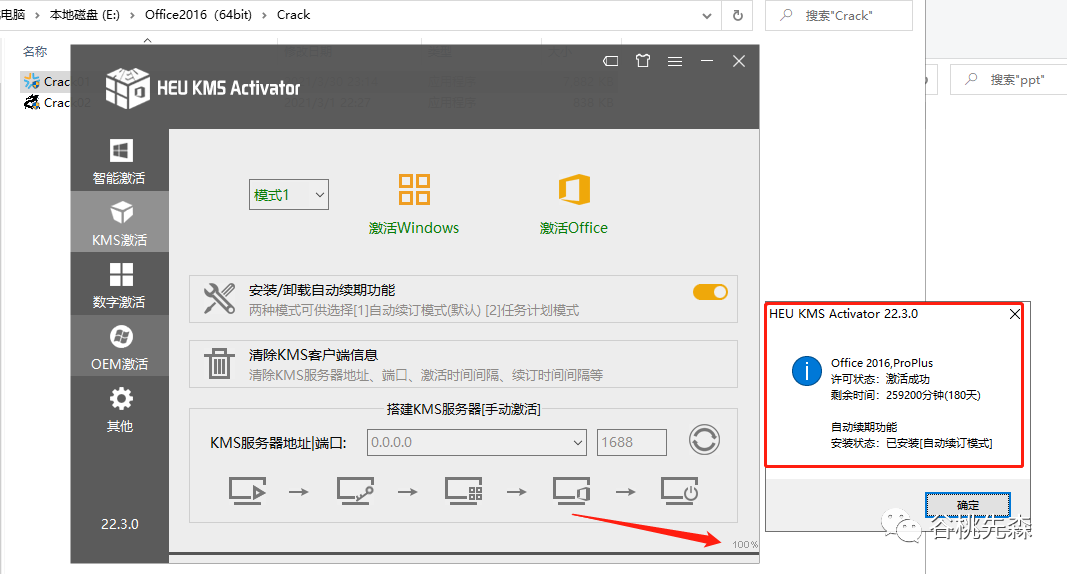Expand the 模式1 mode dropdown

(x=289, y=195)
